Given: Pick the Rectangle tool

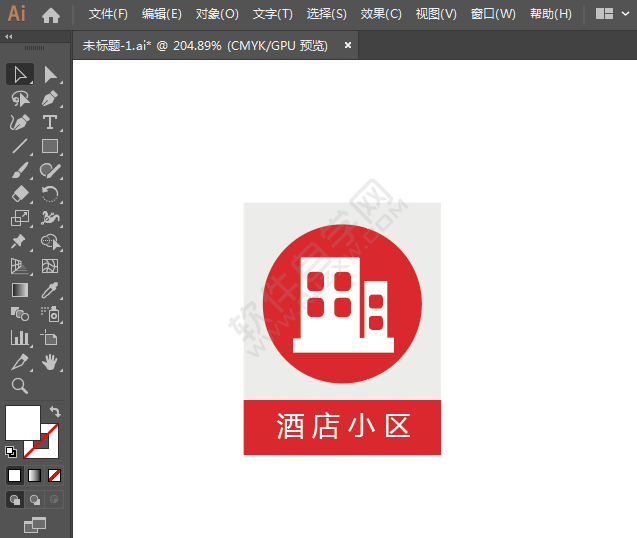Looking at the screenshot, I should pos(50,146).
